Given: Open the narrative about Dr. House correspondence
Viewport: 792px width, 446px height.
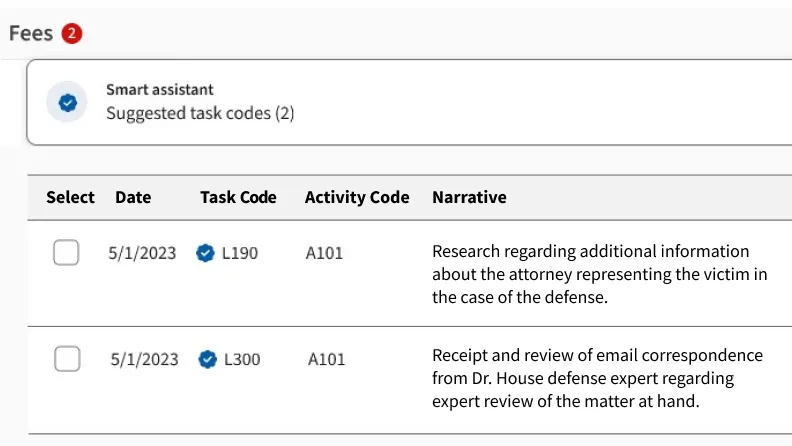Looking at the screenshot, I should click(x=597, y=379).
